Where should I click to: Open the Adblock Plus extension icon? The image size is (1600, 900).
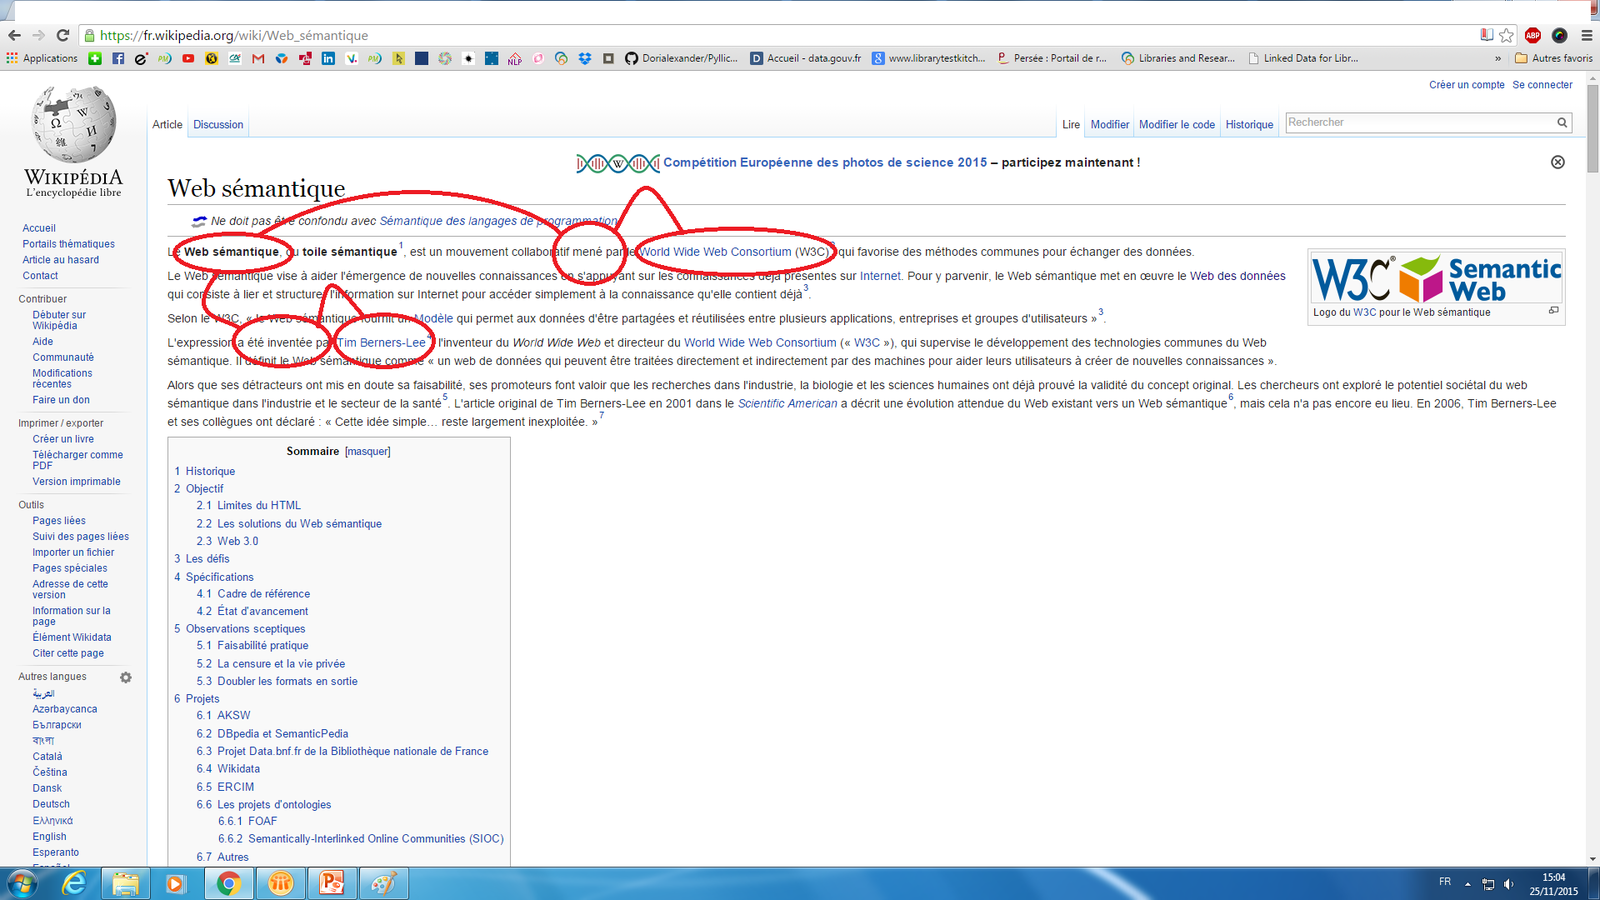pos(1533,35)
